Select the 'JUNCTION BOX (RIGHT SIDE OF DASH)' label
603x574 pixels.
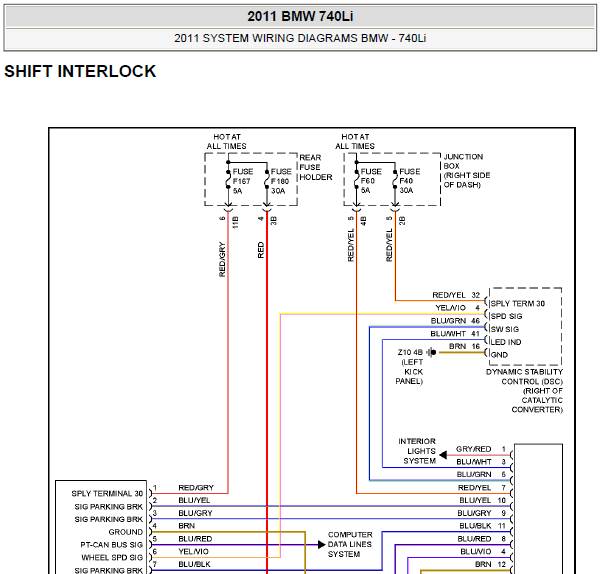466,171
